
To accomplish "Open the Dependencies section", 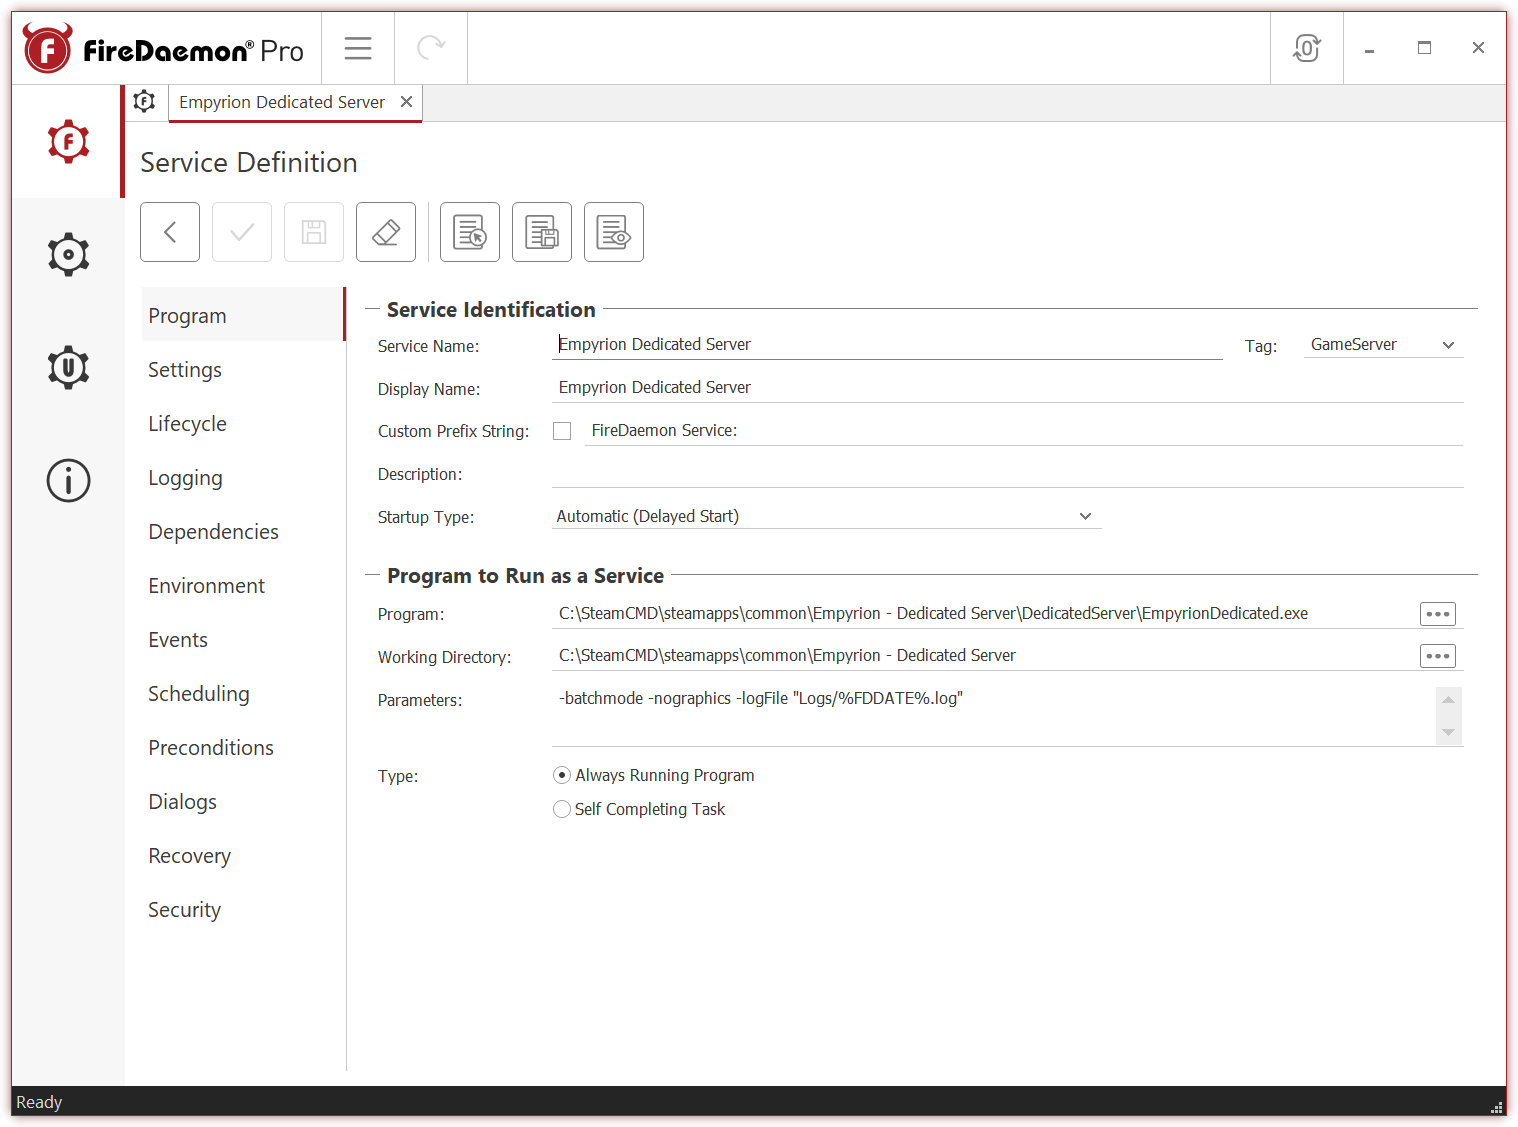I will pos(243,531).
